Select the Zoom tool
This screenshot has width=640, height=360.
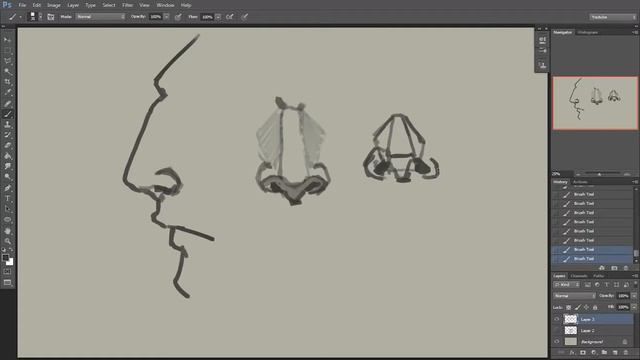point(7,241)
